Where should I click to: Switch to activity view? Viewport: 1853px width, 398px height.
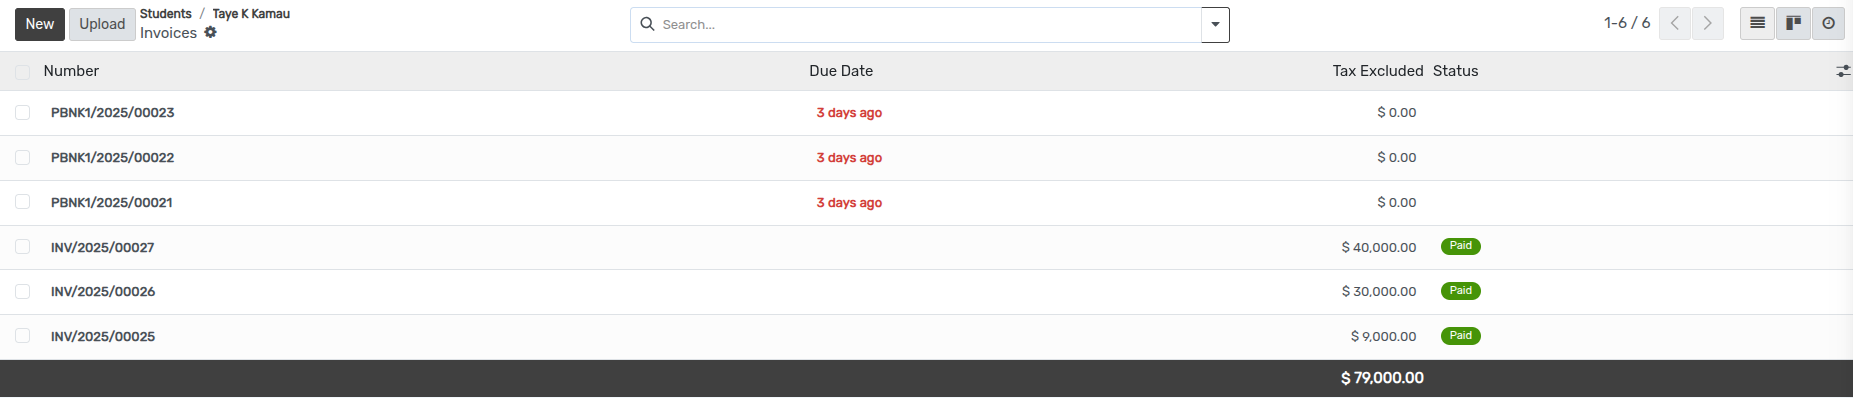coord(1828,23)
